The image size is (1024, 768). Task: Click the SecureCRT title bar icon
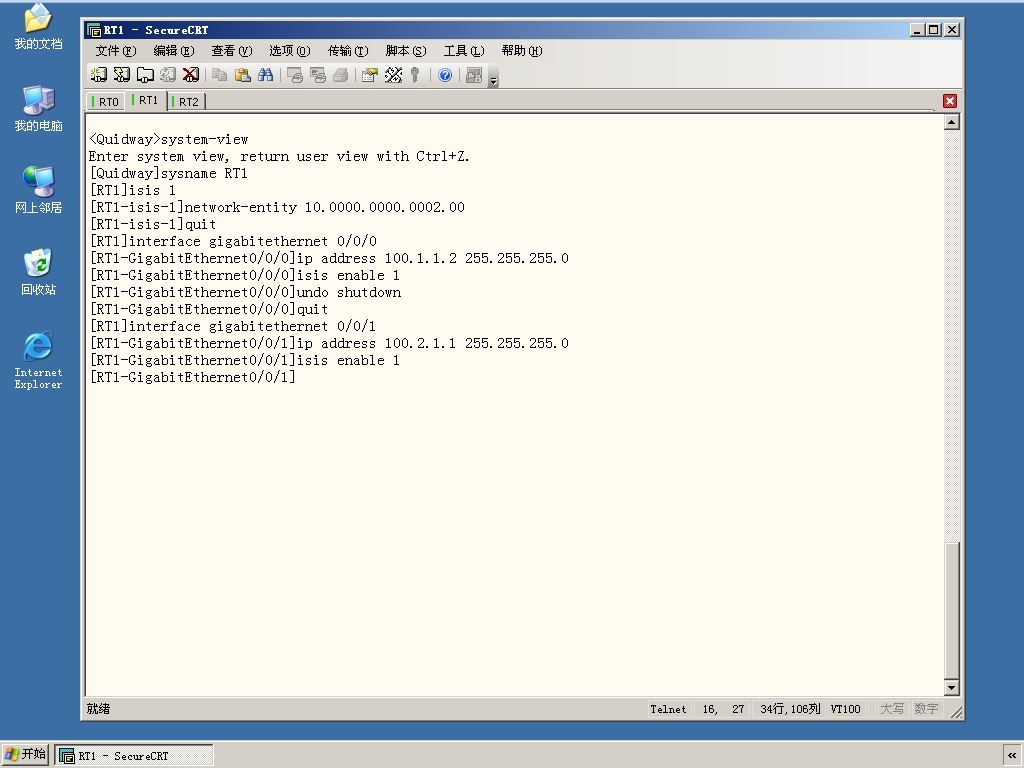click(94, 30)
